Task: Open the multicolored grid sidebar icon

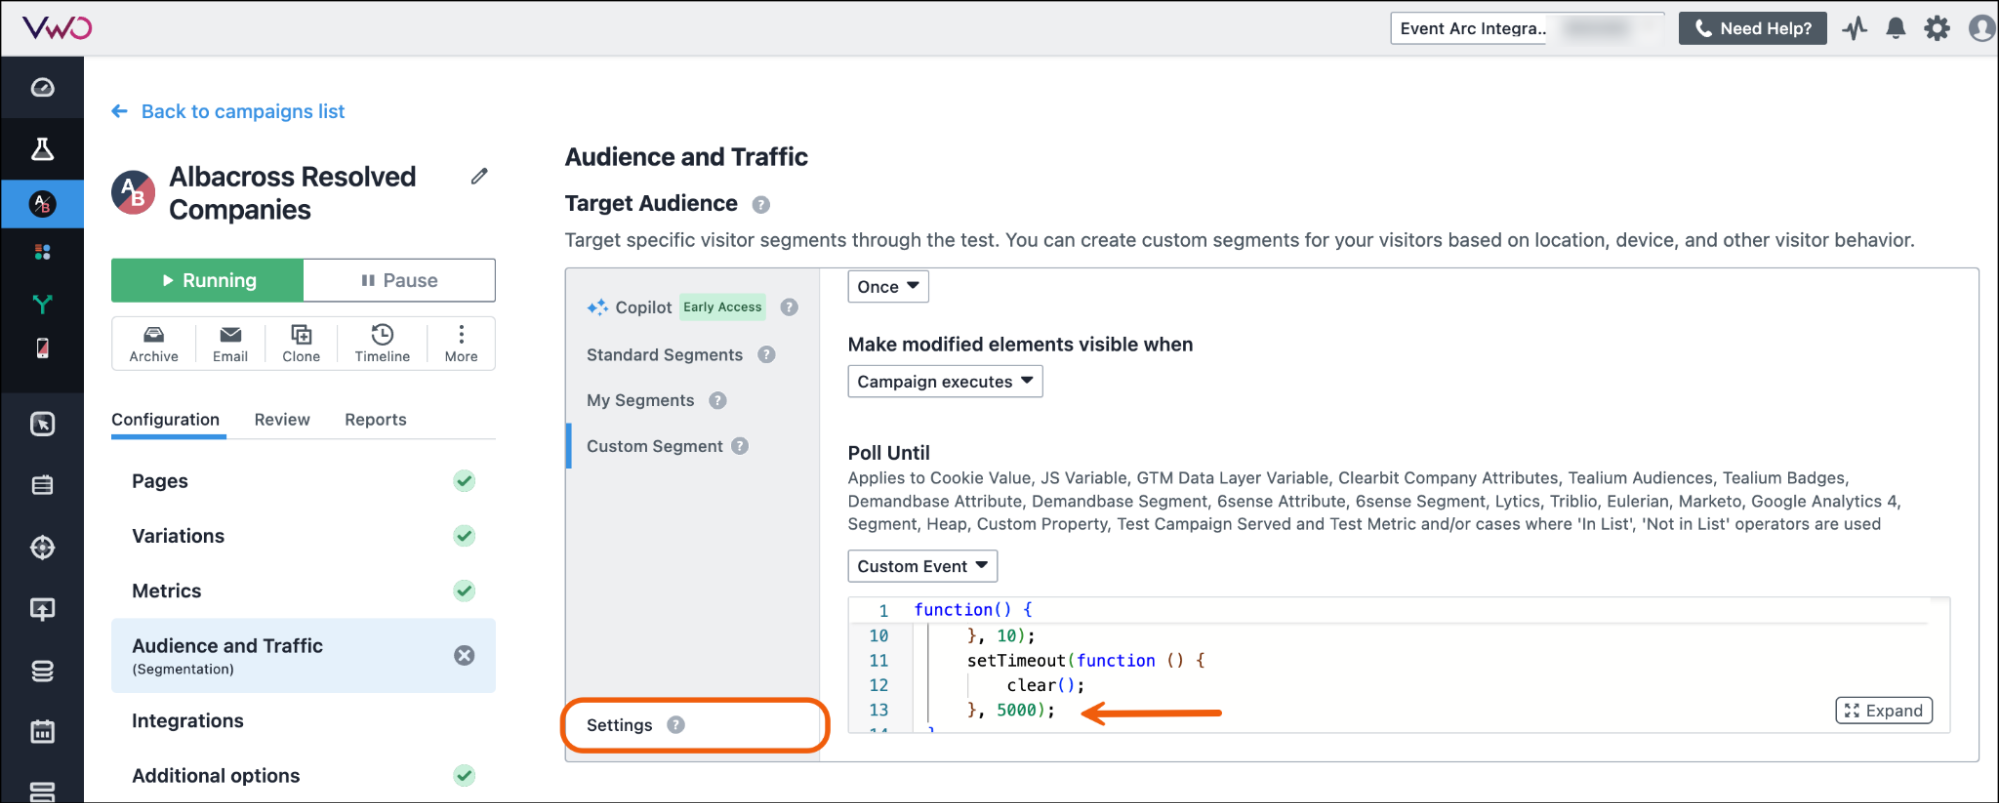Action: 42,252
